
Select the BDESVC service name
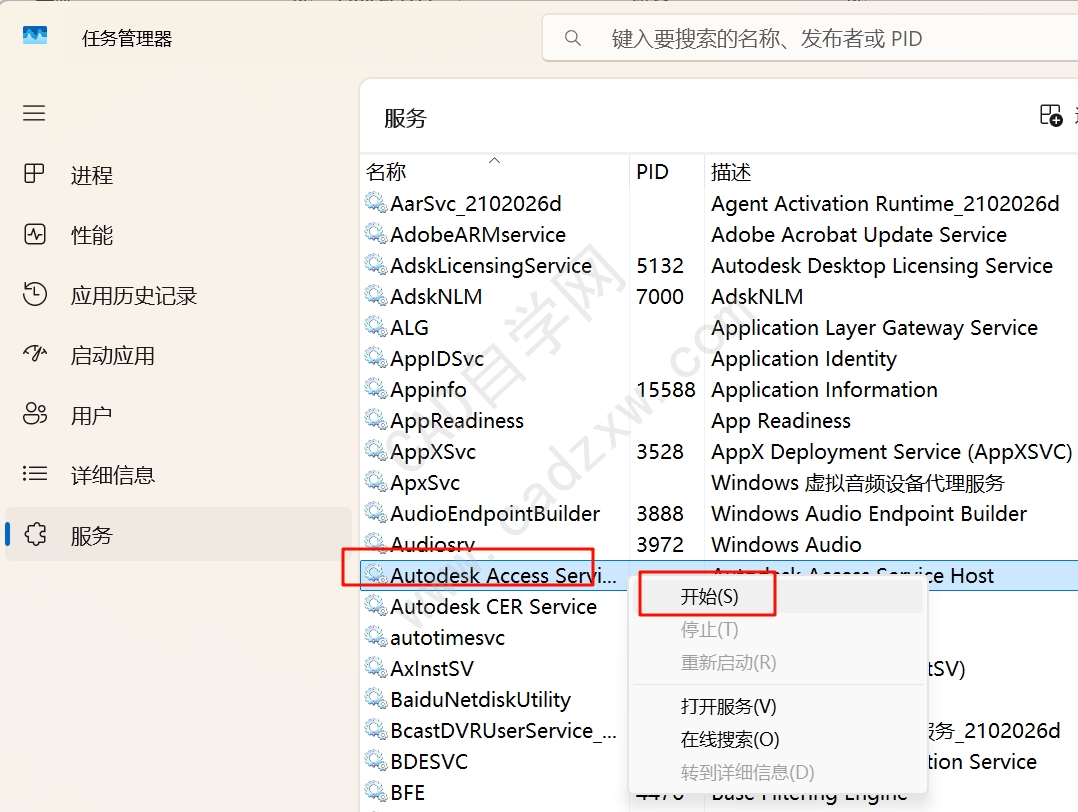click(x=429, y=761)
